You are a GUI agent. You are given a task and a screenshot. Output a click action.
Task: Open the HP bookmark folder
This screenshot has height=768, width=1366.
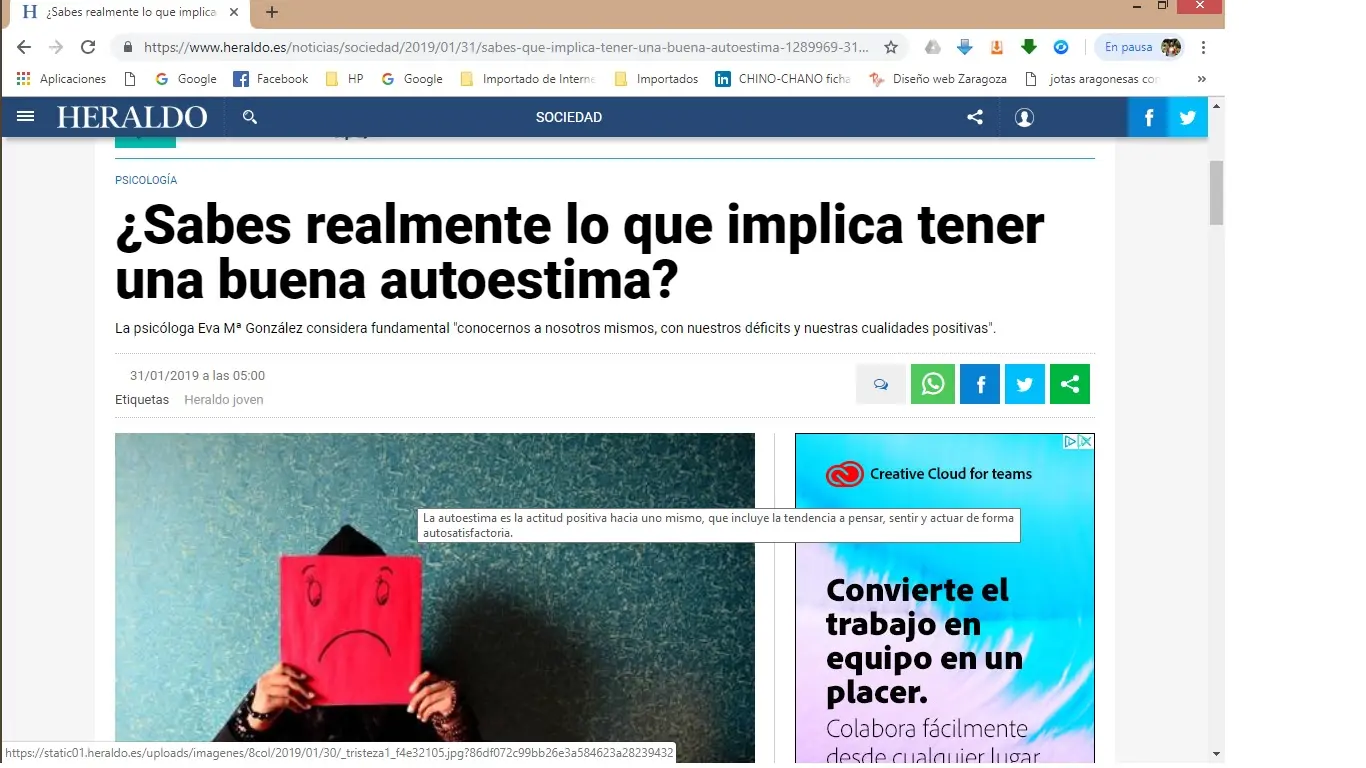(x=344, y=79)
